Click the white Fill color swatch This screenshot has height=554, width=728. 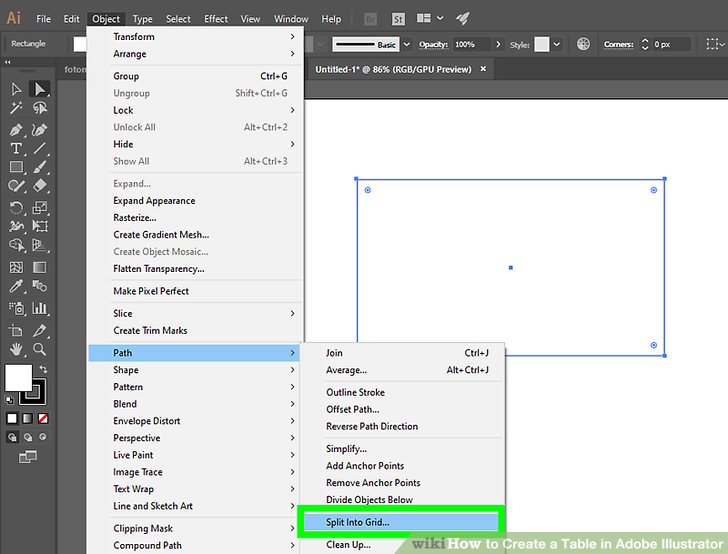(x=18, y=377)
